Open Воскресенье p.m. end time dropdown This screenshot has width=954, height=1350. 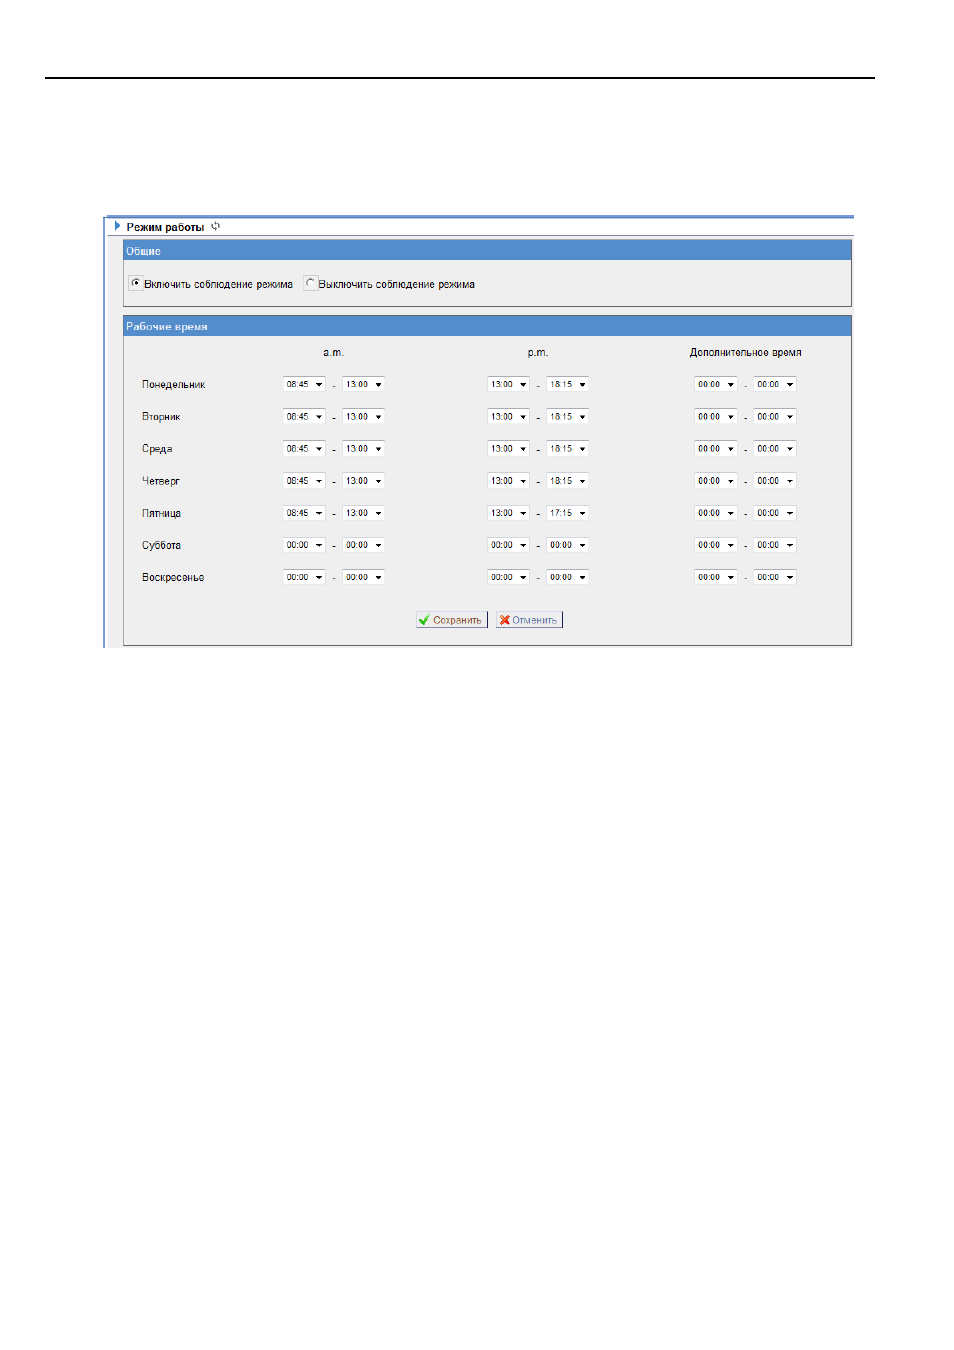coord(567,577)
